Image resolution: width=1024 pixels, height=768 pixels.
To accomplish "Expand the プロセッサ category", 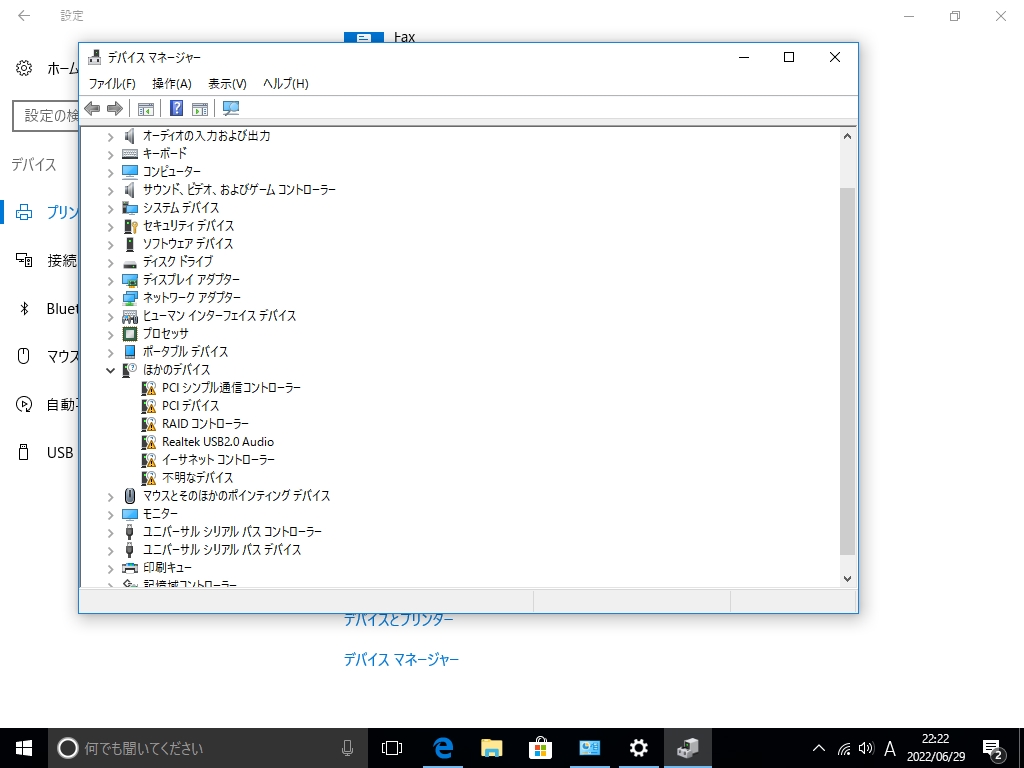I will (x=110, y=334).
